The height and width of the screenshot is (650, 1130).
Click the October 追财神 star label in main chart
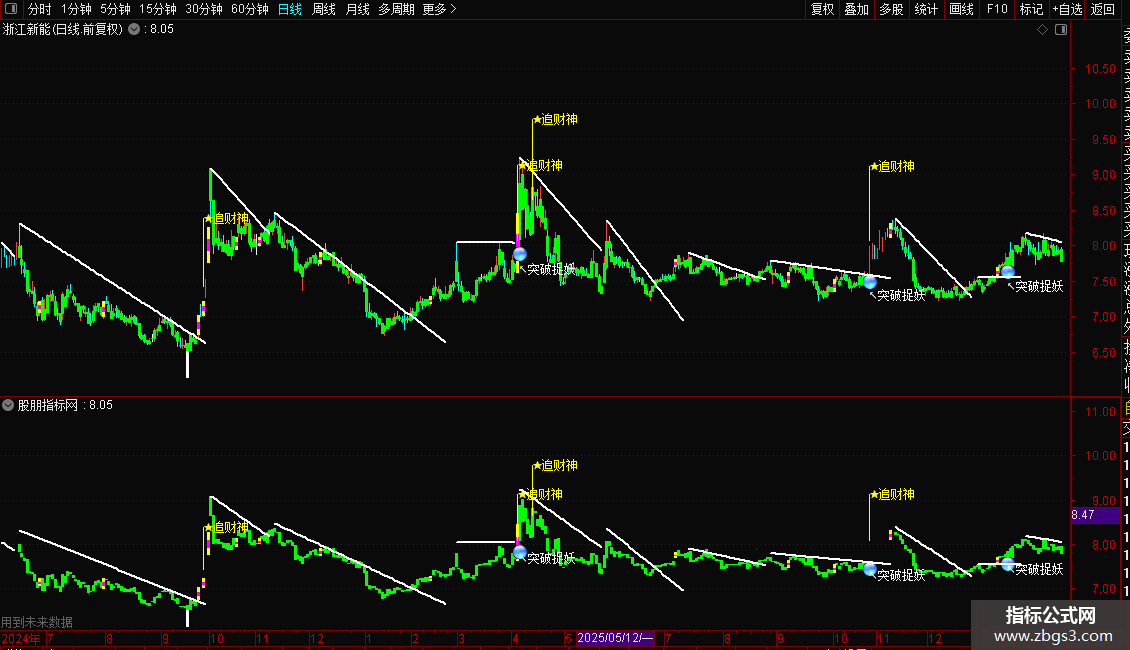226,218
